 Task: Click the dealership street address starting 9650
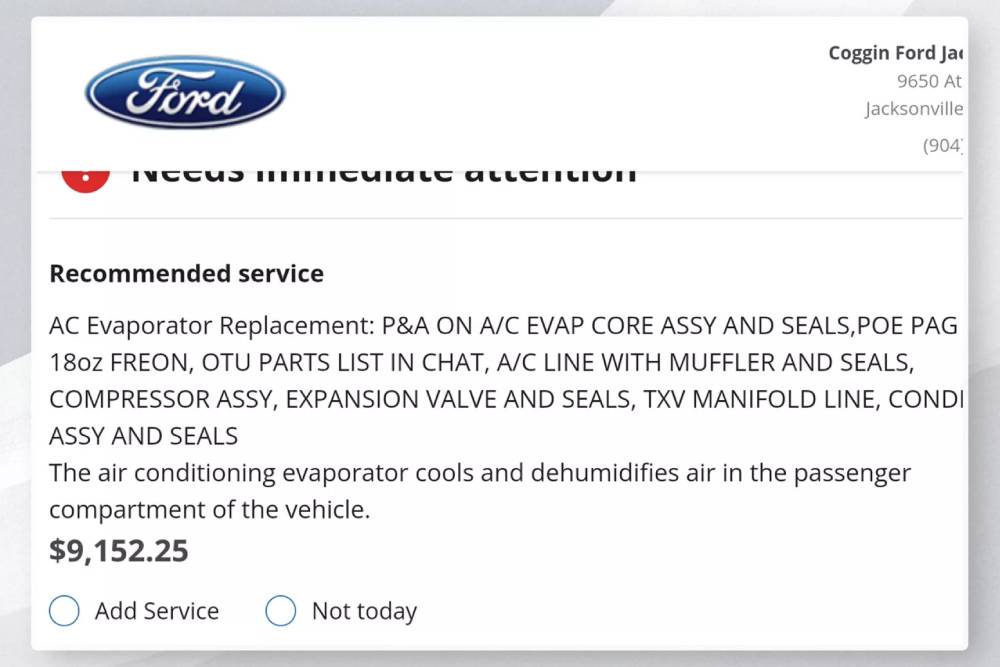pyautogui.click(x=929, y=82)
